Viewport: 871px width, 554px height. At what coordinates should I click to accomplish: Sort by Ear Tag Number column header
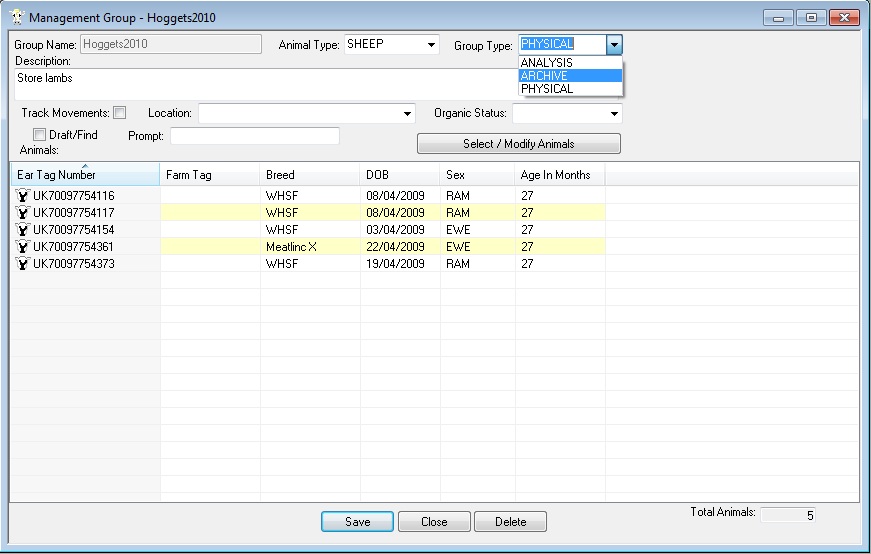(x=85, y=174)
